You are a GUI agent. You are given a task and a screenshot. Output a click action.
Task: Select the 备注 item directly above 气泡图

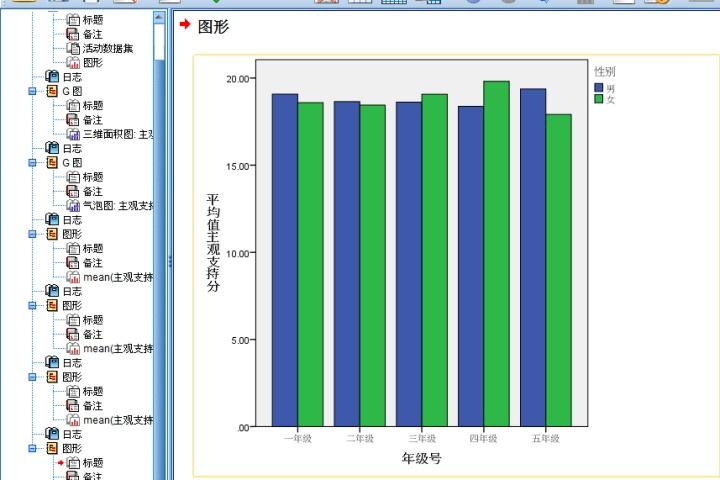coord(92,192)
